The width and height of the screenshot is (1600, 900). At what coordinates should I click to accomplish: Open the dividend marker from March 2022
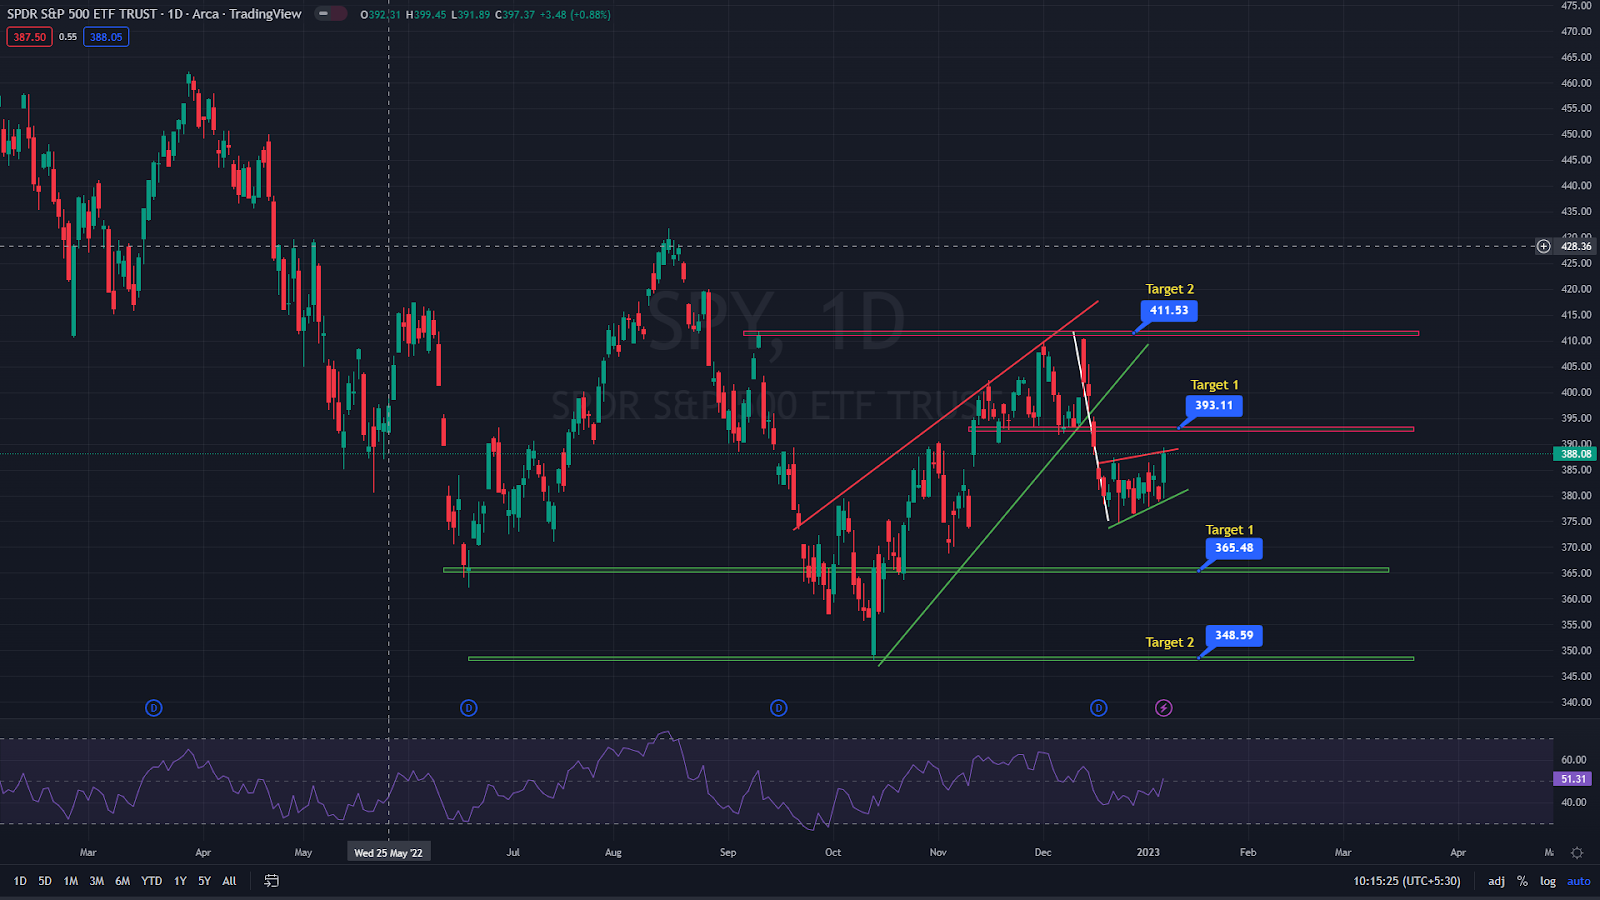tap(154, 708)
